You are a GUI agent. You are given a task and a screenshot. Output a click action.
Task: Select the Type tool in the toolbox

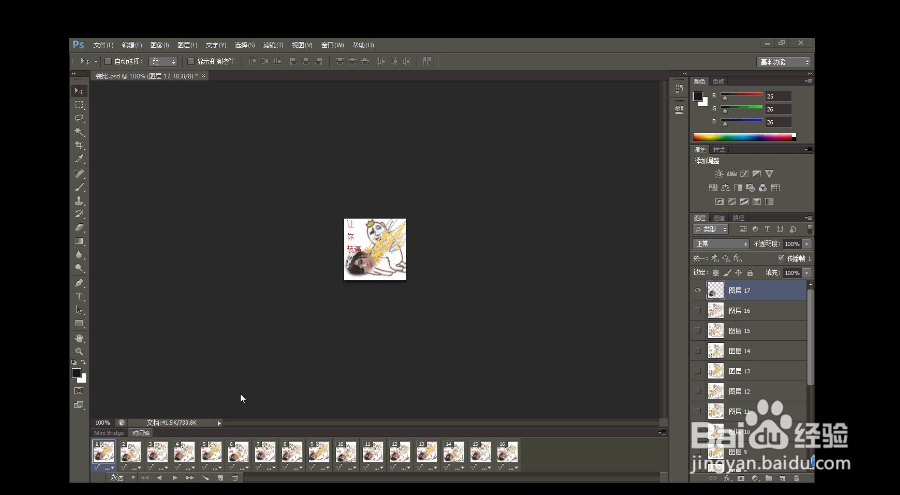point(79,297)
